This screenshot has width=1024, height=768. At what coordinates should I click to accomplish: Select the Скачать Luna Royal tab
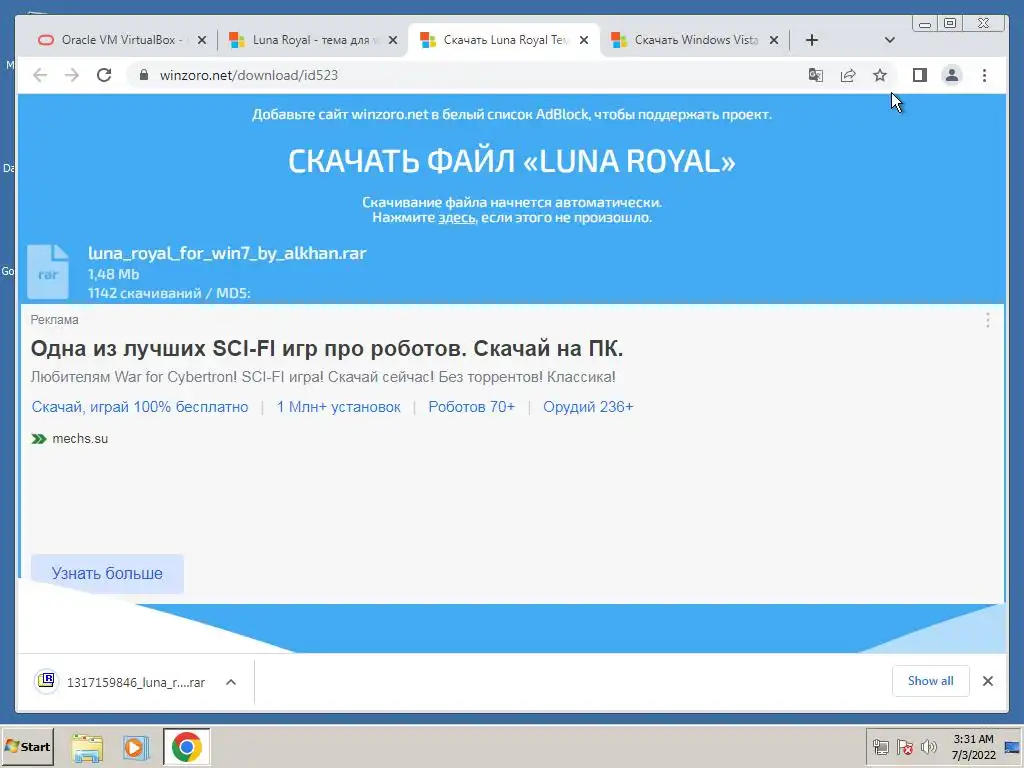click(503, 40)
